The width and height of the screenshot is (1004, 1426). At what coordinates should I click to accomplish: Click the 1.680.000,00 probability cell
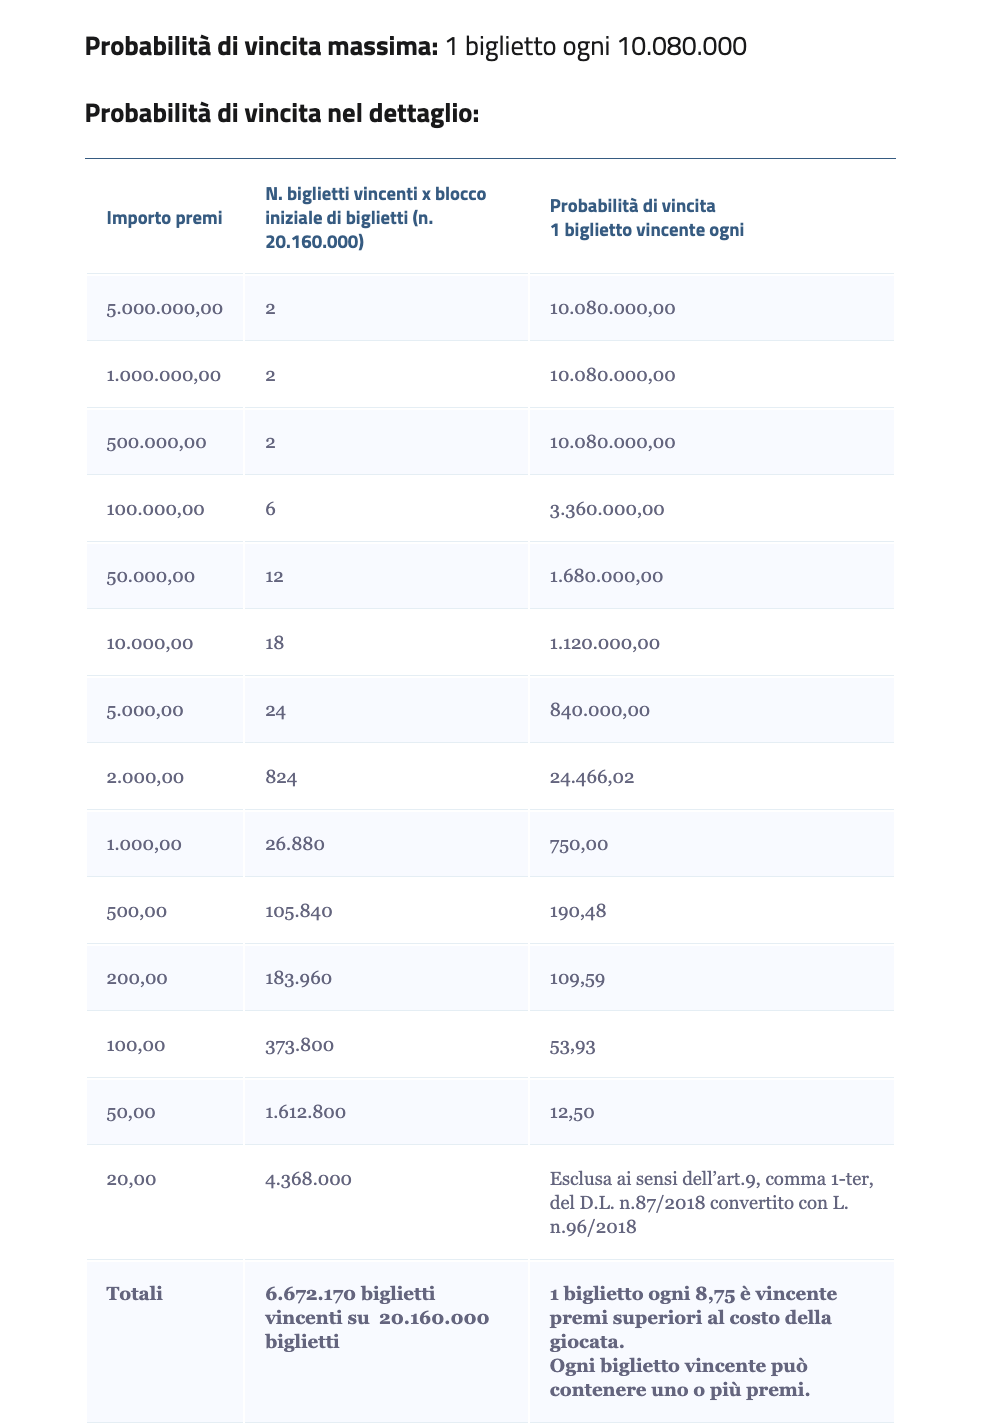coord(606,576)
